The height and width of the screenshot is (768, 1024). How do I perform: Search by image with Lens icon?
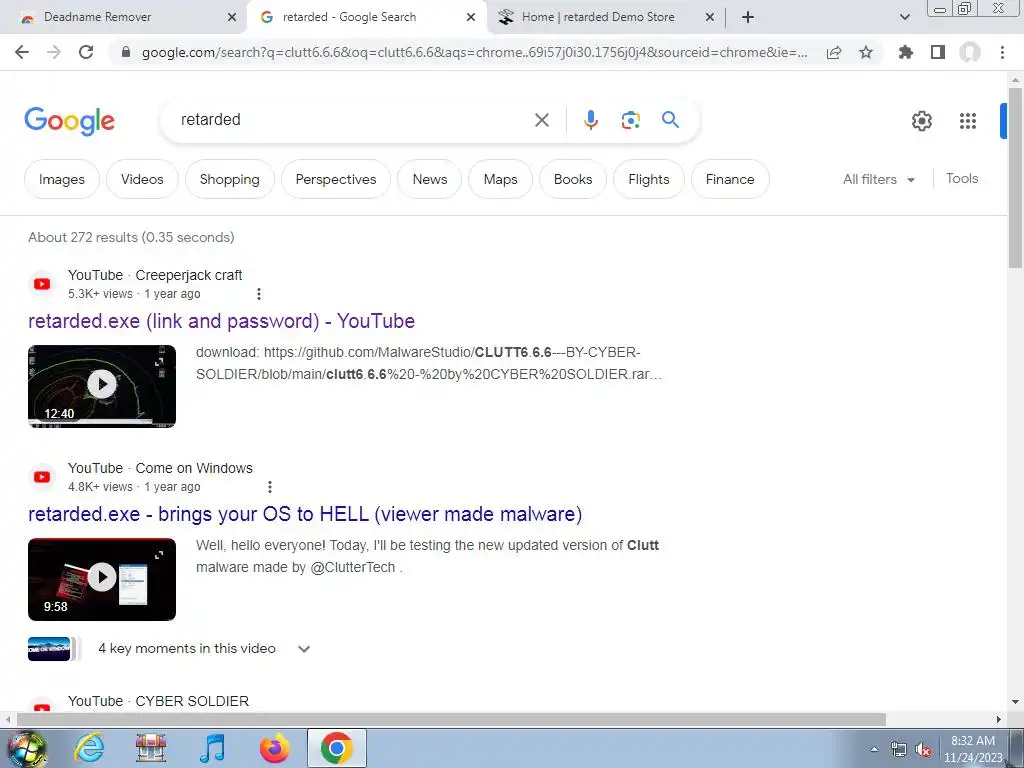(x=630, y=120)
